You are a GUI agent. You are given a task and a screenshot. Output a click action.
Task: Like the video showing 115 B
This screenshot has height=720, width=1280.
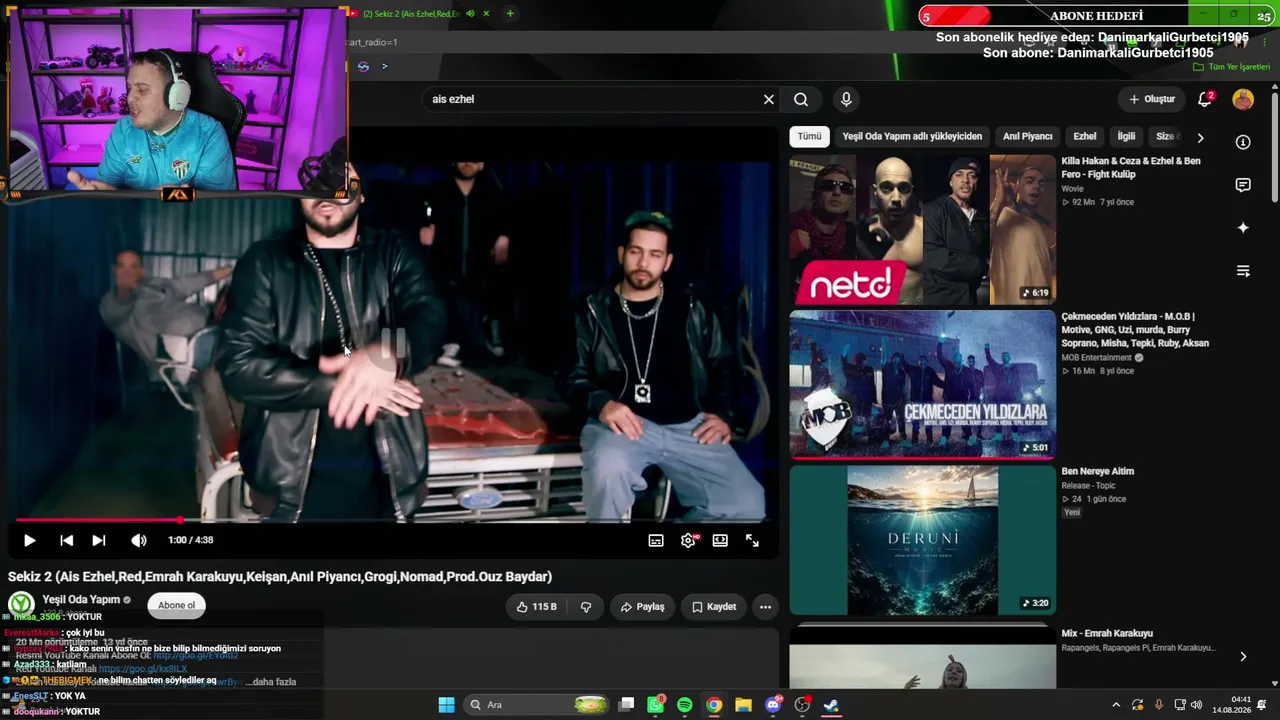tap(537, 607)
